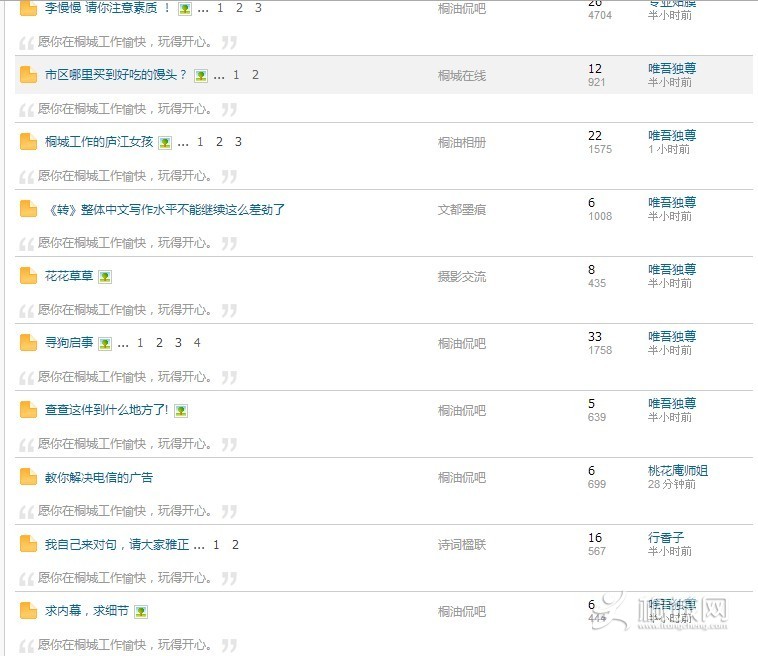Viewport: 758px width, 656px height.
Task: Click image attachment icon after 市区哪里买到好吃的馒头
Action: [201, 76]
